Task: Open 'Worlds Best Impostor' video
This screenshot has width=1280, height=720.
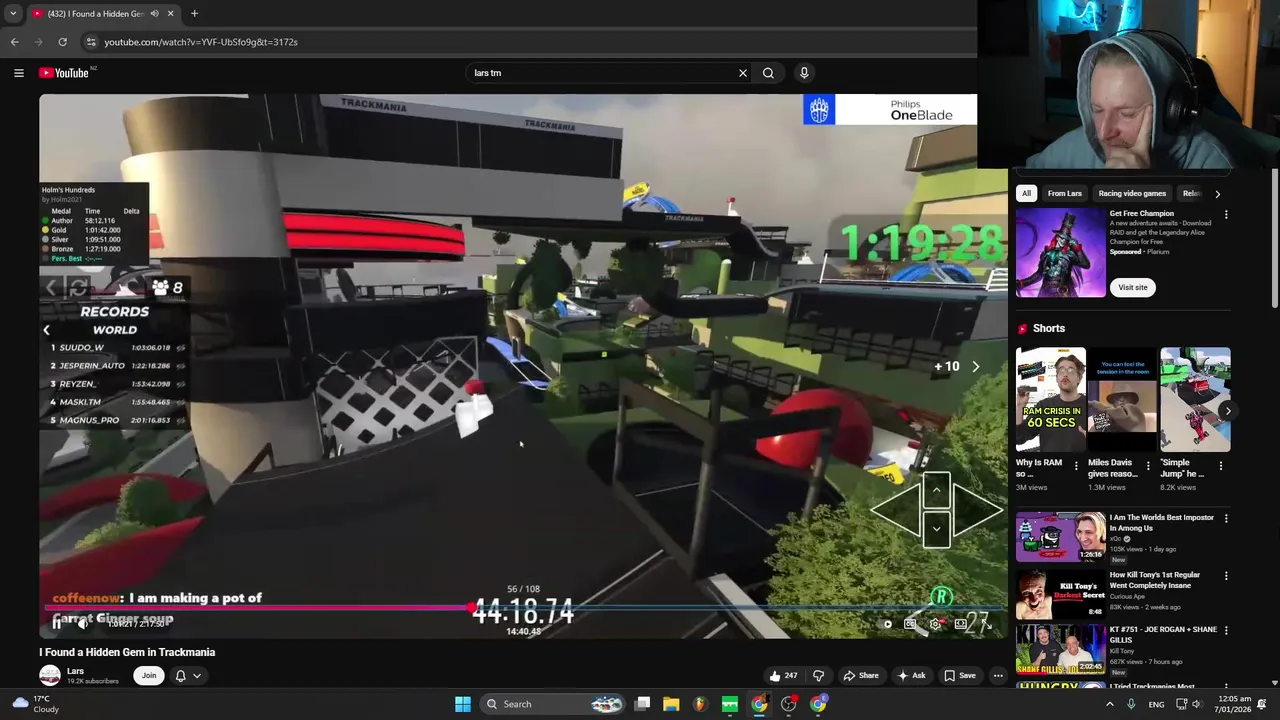Action: coord(1061,538)
